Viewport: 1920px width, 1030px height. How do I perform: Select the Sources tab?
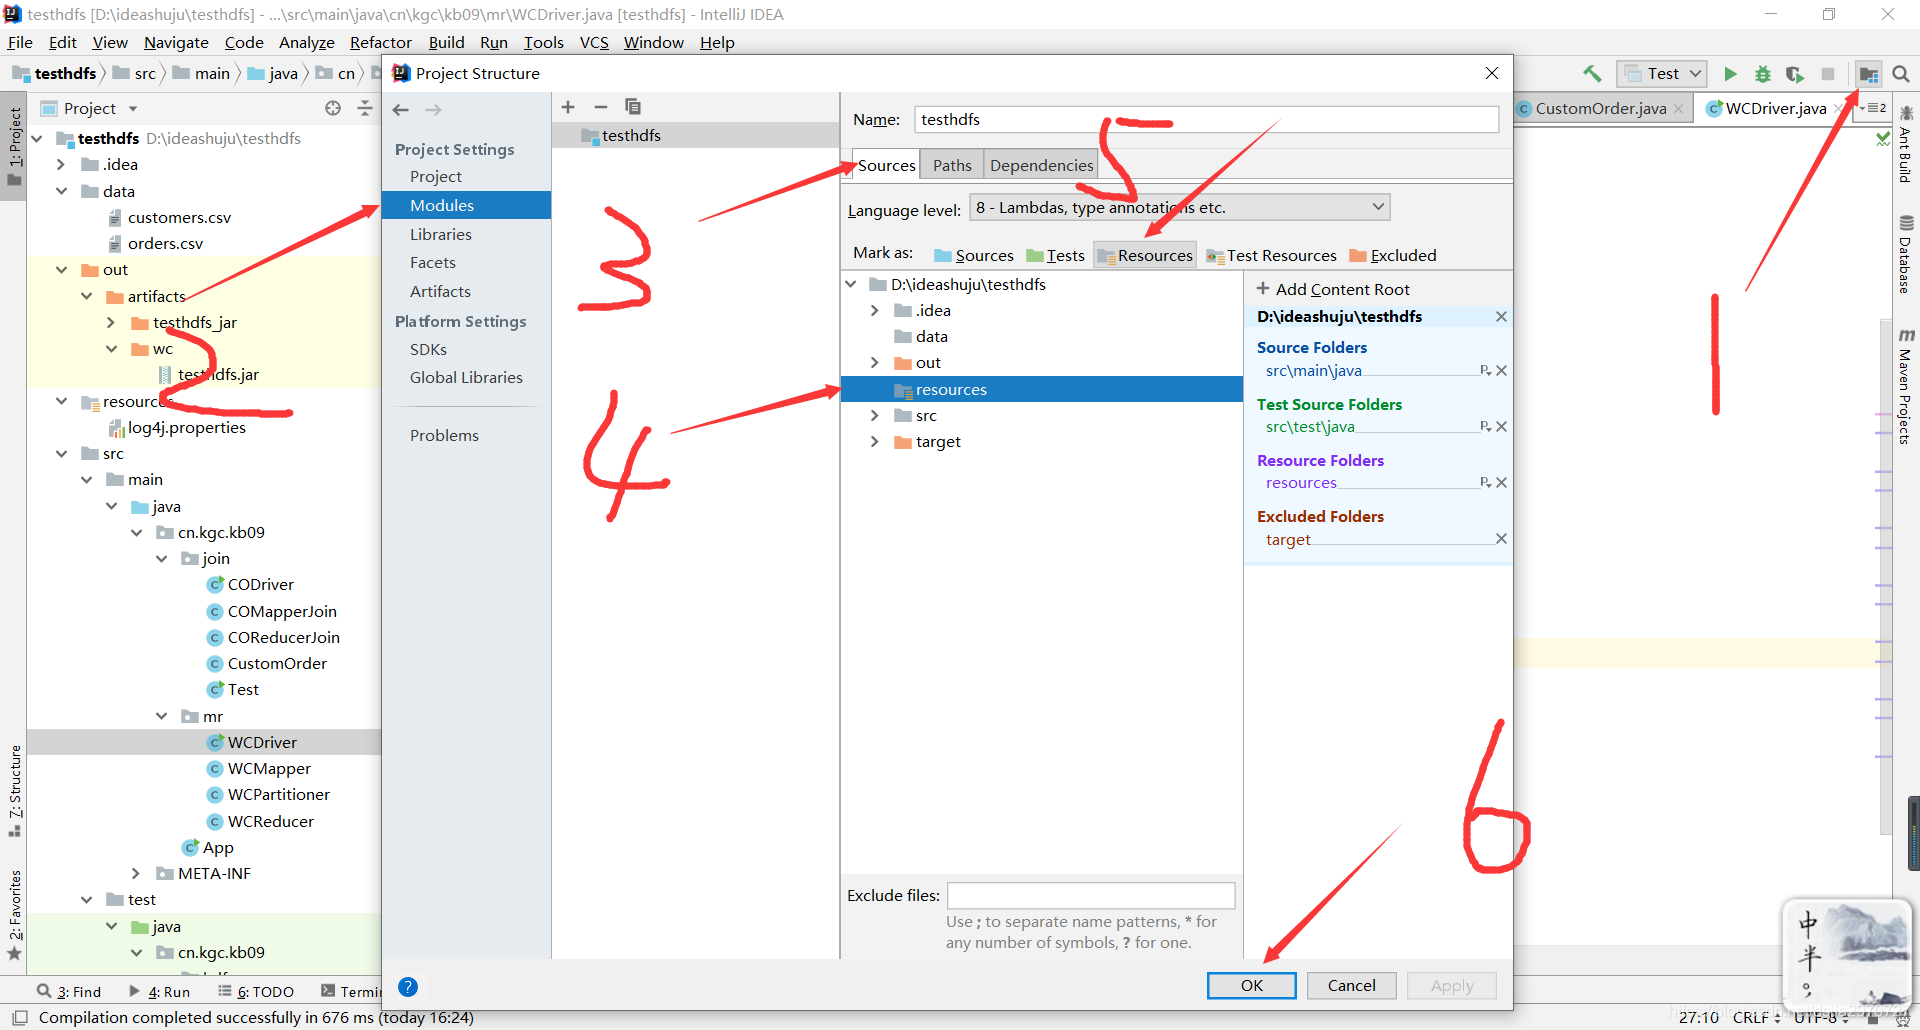click(886, 166)
